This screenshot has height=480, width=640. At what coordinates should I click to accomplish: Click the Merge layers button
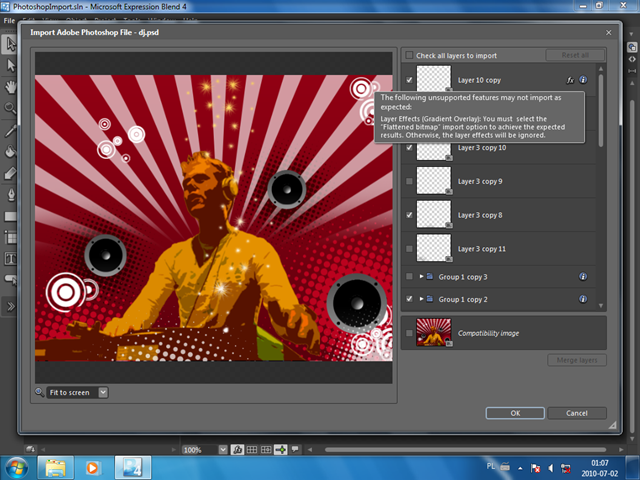pos(577,360)
